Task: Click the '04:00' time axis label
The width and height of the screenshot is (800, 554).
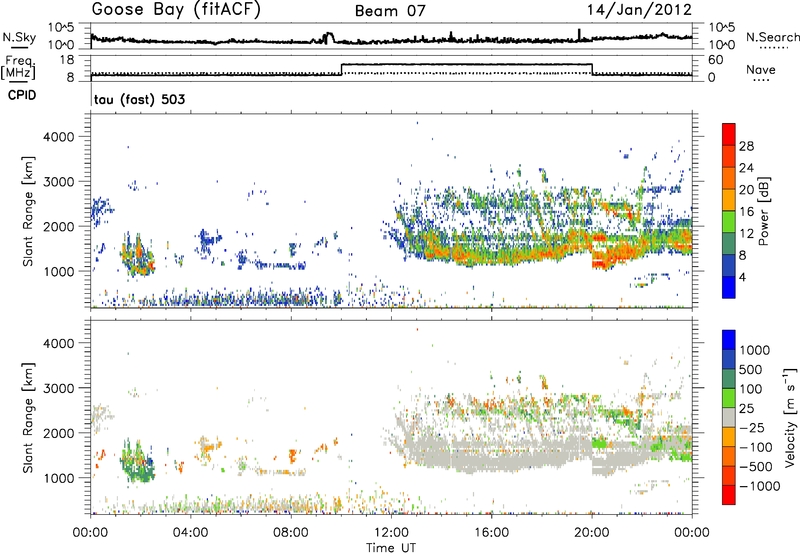Action: [190, 533]
